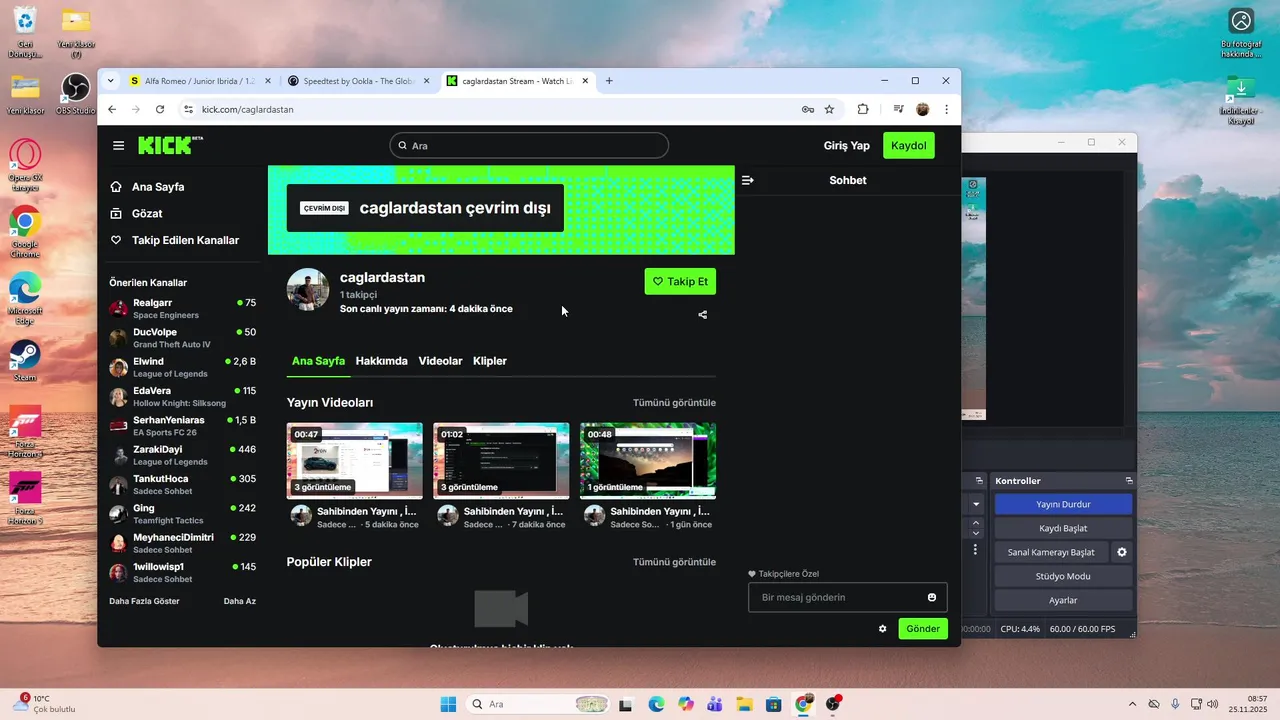Open Chrome profile avatar
Screen dimensions: 1280x720
point(923,109)
